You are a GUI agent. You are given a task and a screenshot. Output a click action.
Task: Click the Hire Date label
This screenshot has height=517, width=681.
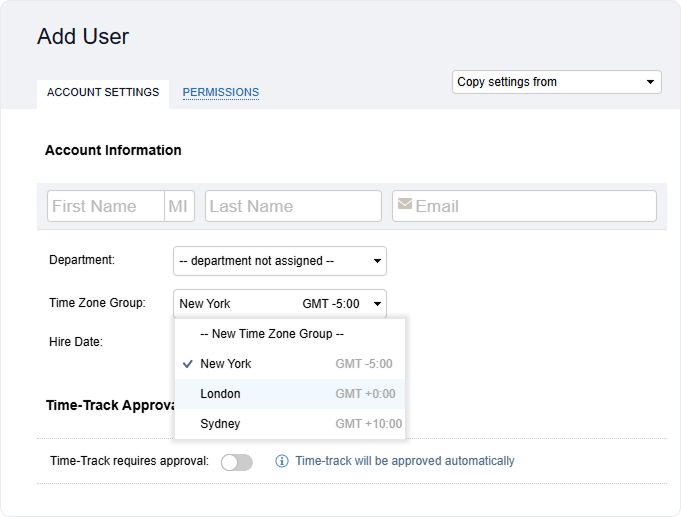pos(76,341)
